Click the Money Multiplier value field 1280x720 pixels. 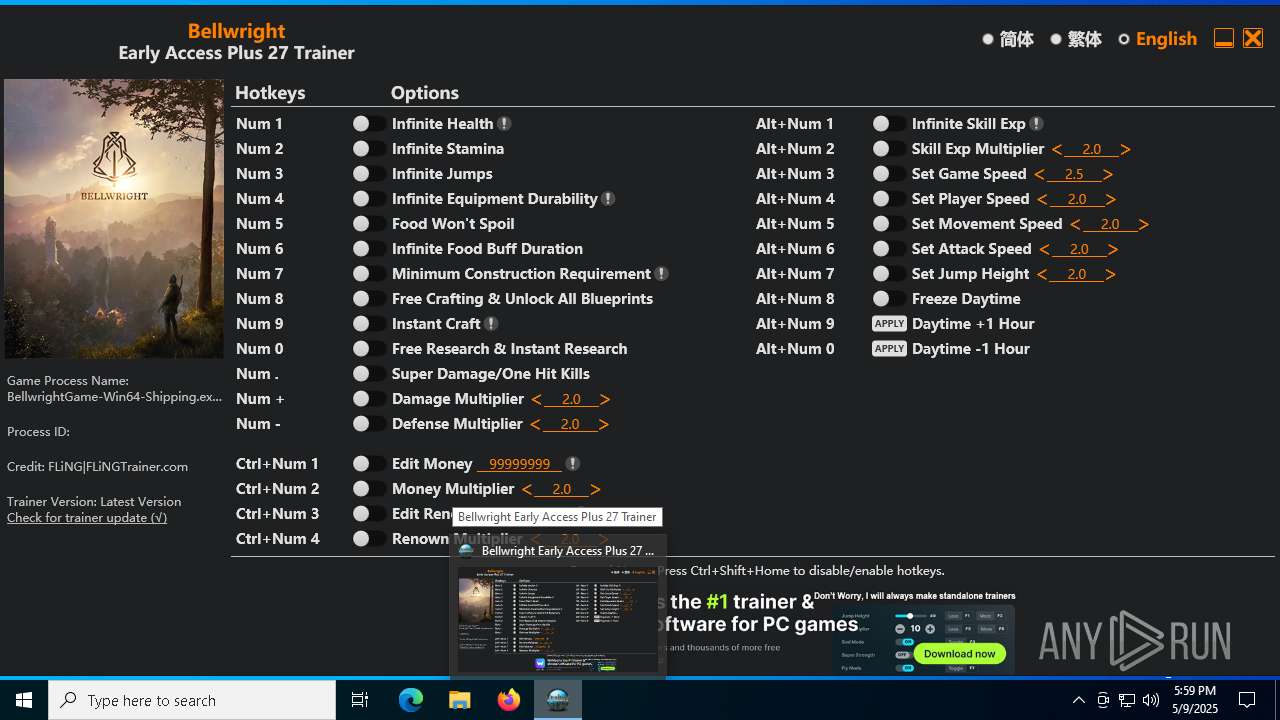561,489
